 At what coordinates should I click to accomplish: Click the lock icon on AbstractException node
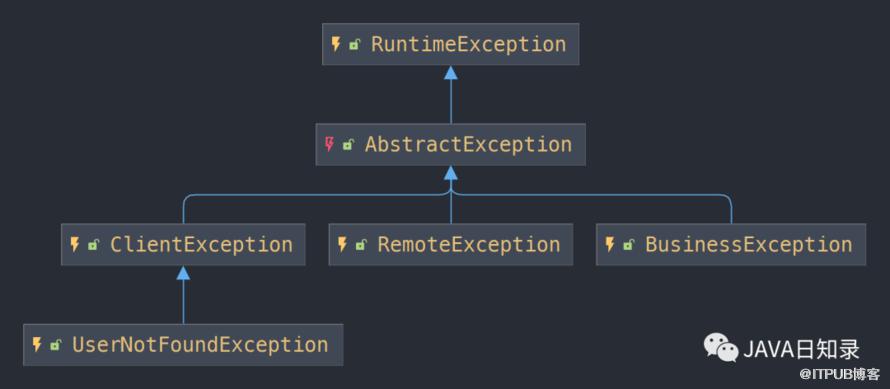click(347, 145)
